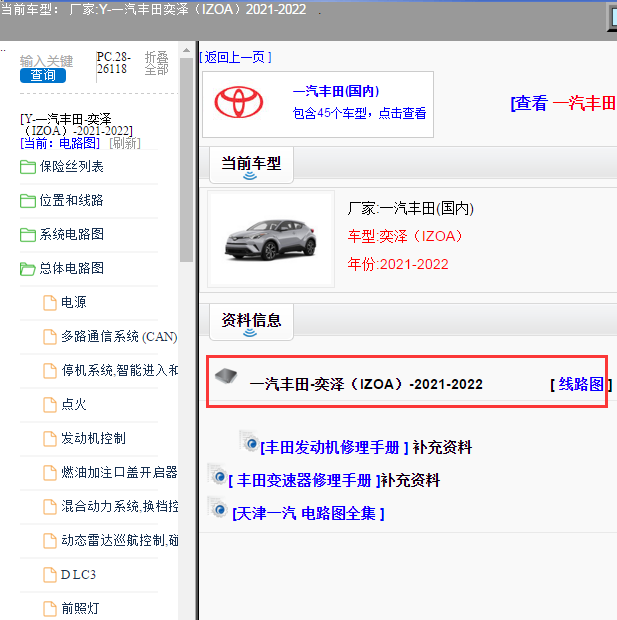This screenshot has height=620, width=617.
Task: Click the monitor icon in the title bar
Action: [x=612, y=18]
